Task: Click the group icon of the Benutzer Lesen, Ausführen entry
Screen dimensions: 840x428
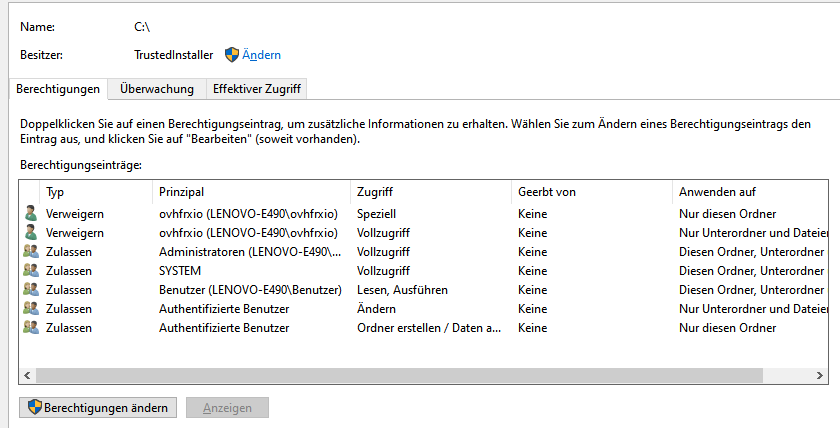Action: click(31, 290)
